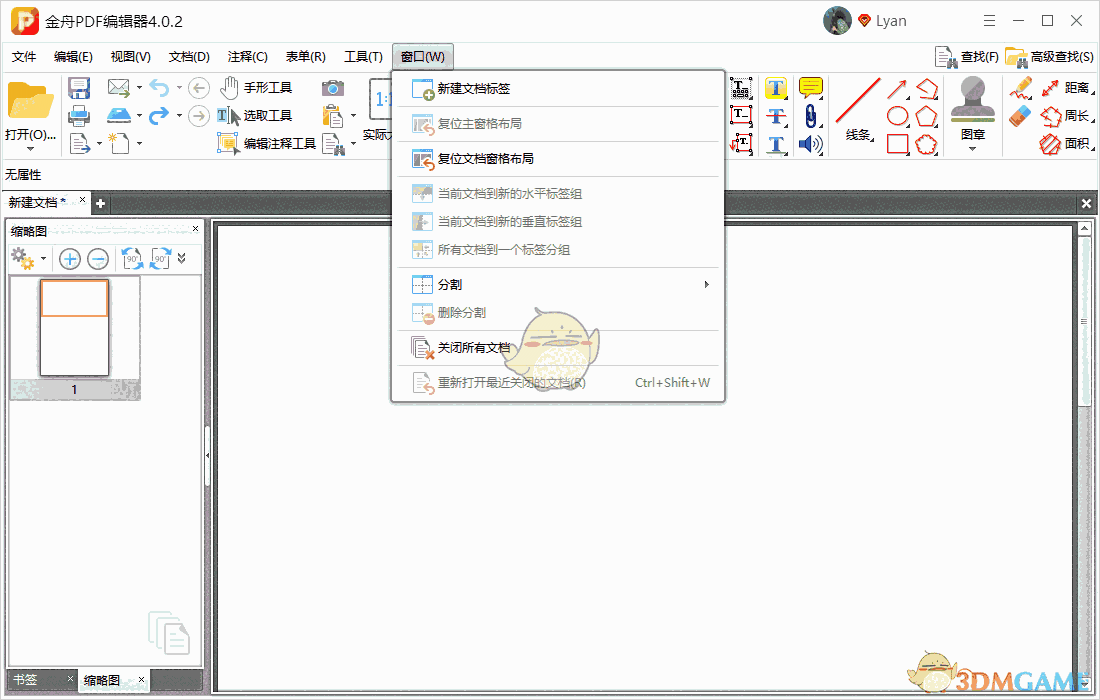Click the snapshot camera tool icon
Viewport: 1100px width, 700px height.
point(331,87)
